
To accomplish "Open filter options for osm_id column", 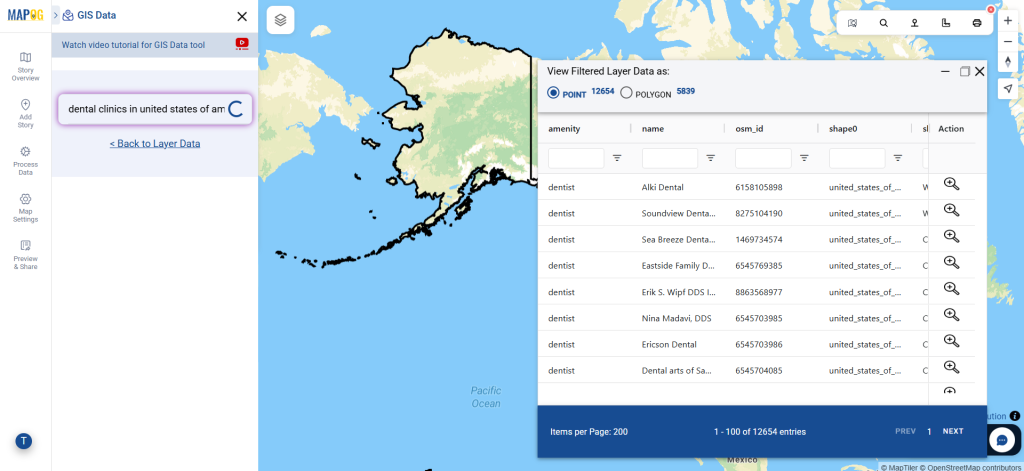I will (804, 158).
